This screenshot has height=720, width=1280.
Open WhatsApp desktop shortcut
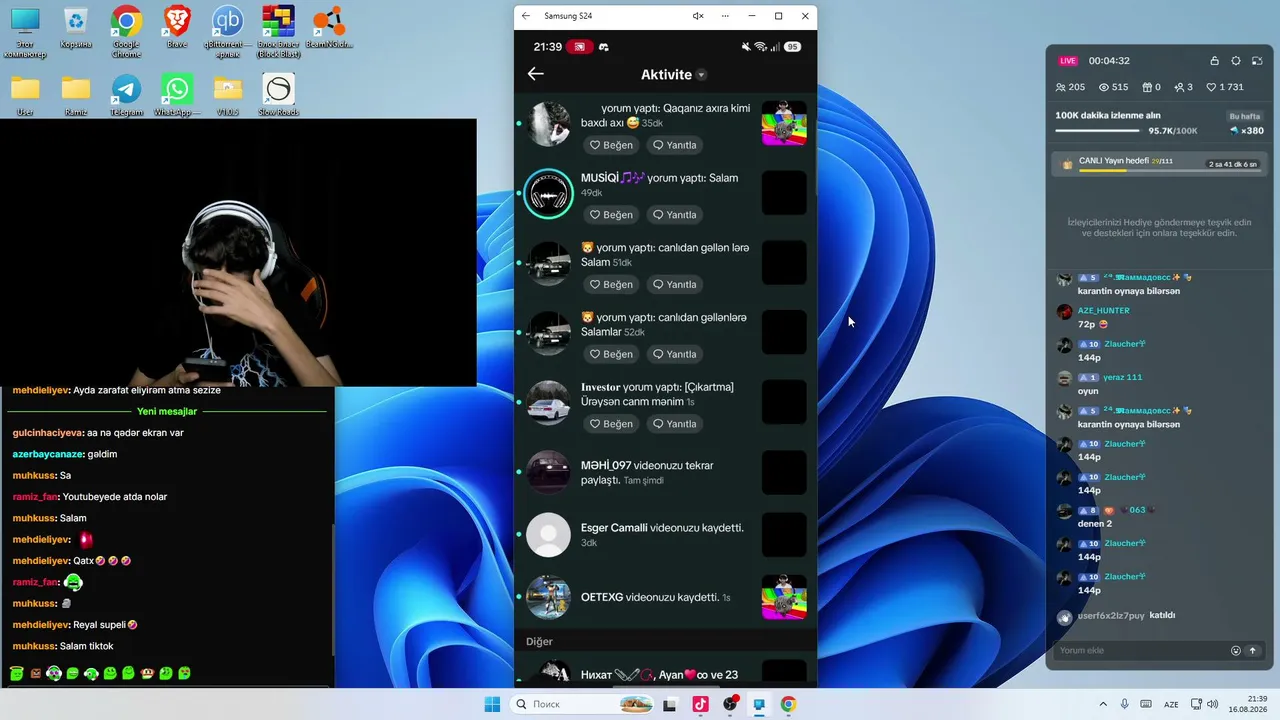coord(177,95)
